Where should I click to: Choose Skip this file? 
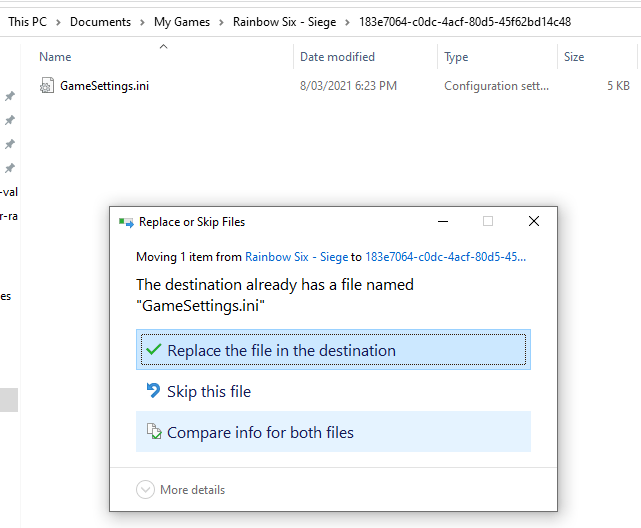pos(333,391)
